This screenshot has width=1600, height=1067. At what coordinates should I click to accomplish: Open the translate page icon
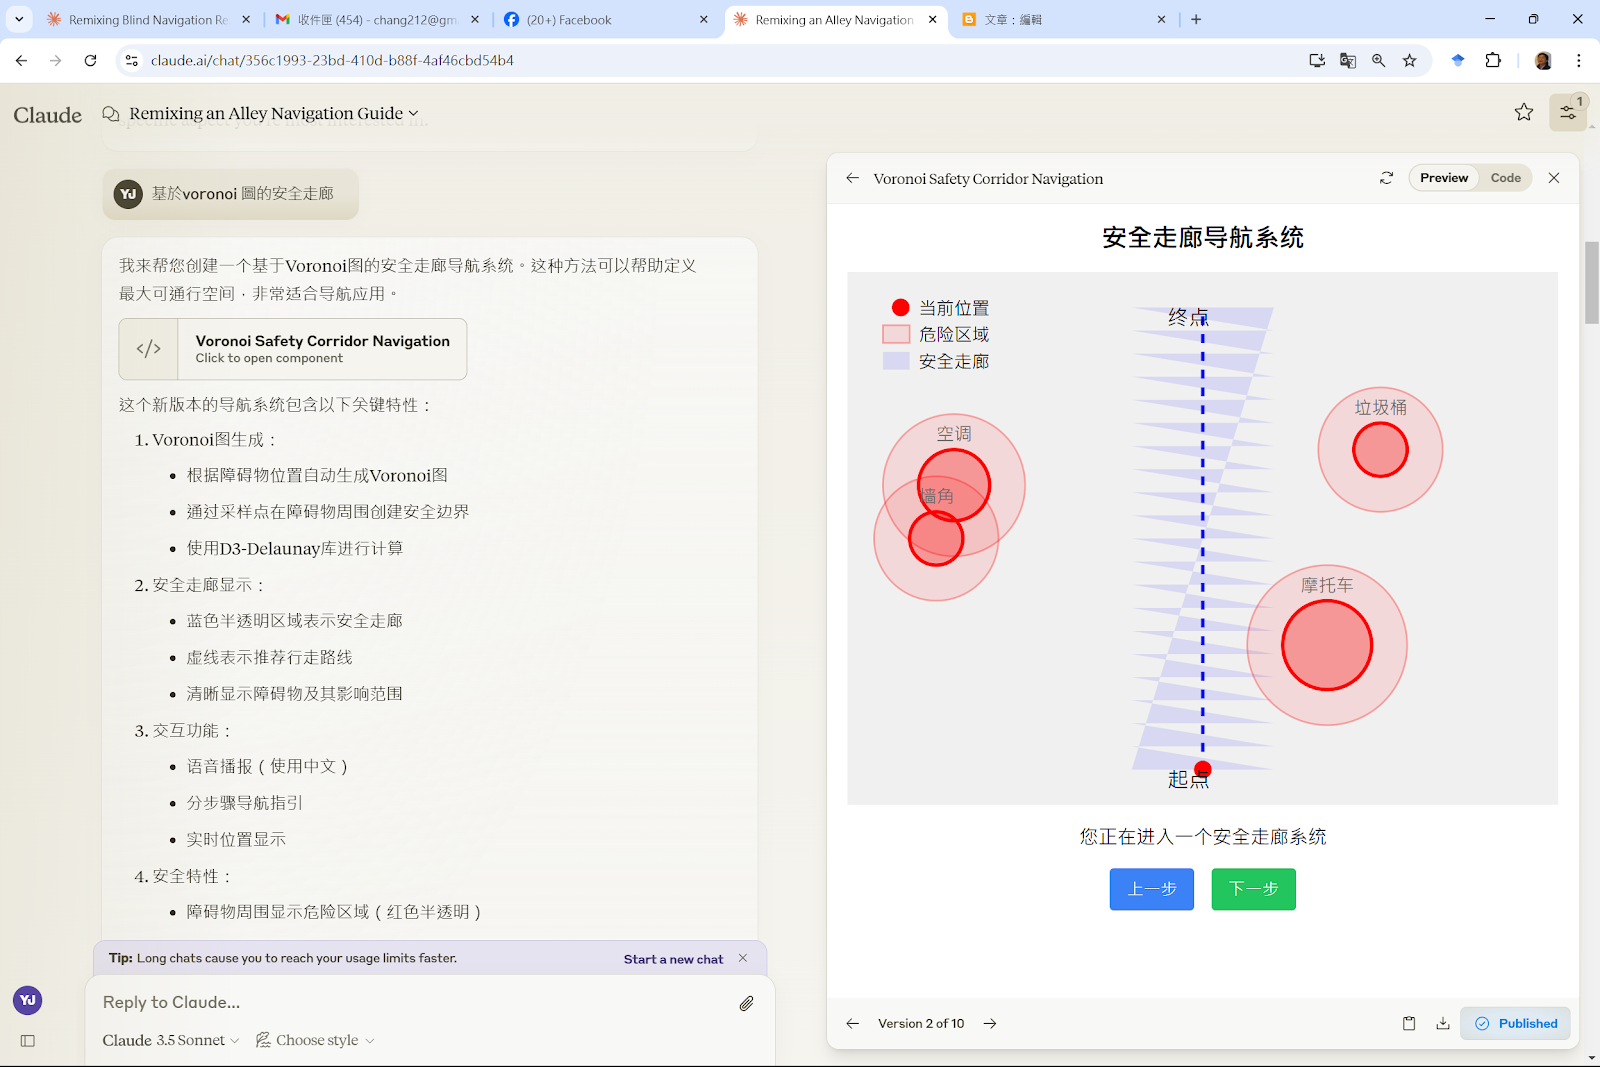pyautogui.click(x=1348, y=61)
